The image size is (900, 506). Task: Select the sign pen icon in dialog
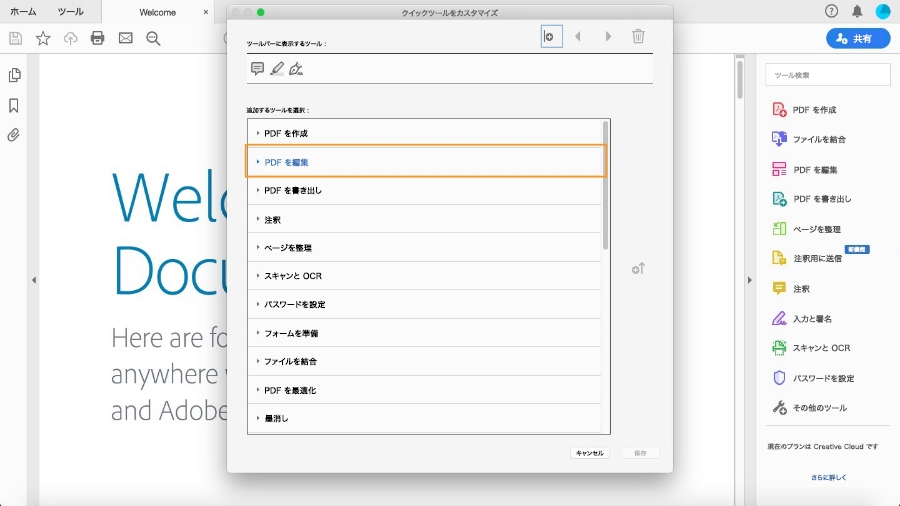coord(296,69)
